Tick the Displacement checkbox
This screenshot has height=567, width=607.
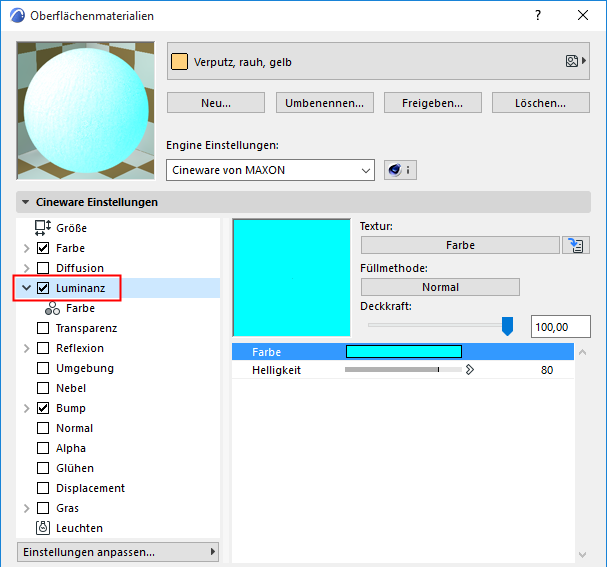[x=43, y=488]
